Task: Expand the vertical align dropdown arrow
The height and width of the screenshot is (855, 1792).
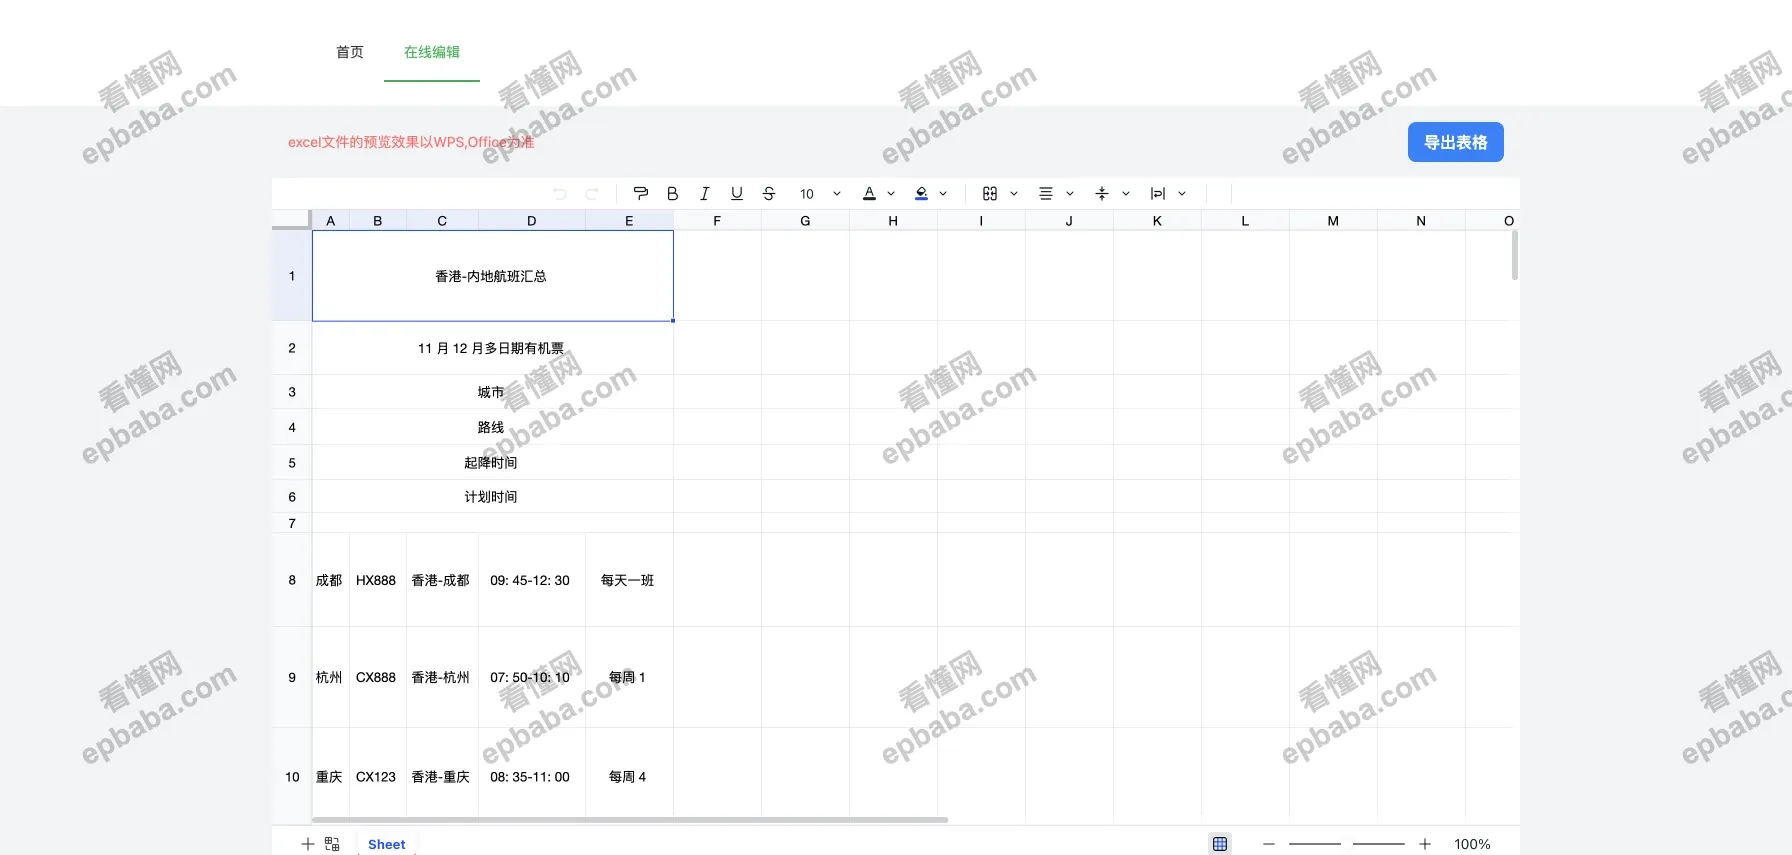Action: 1126,194
